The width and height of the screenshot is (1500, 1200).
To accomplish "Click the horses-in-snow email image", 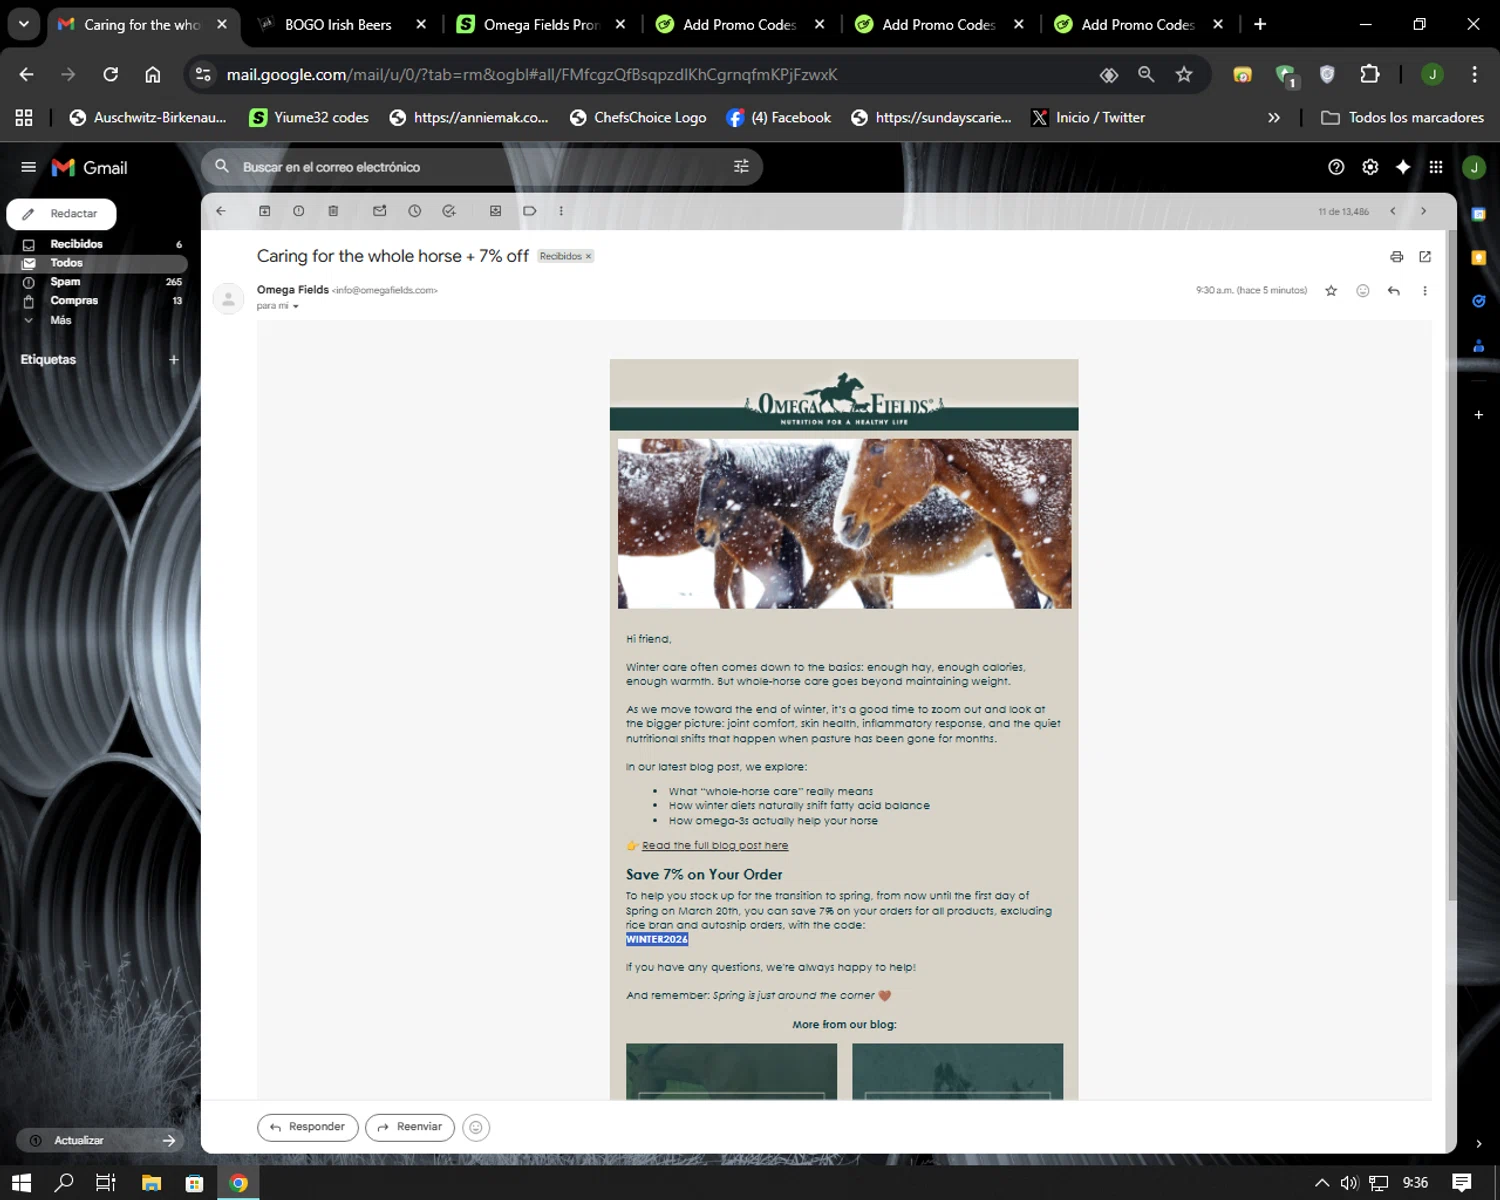I will 844,523.
